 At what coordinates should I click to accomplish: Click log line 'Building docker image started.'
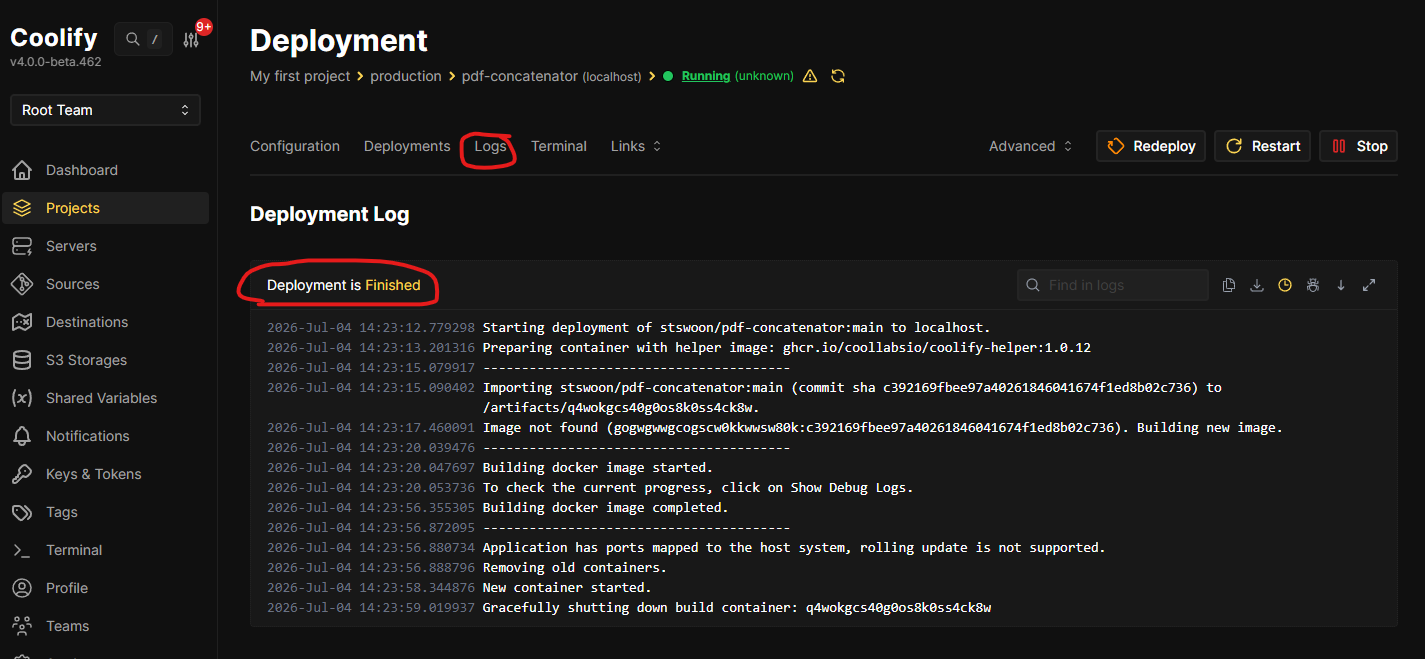(x=598, y=467)
